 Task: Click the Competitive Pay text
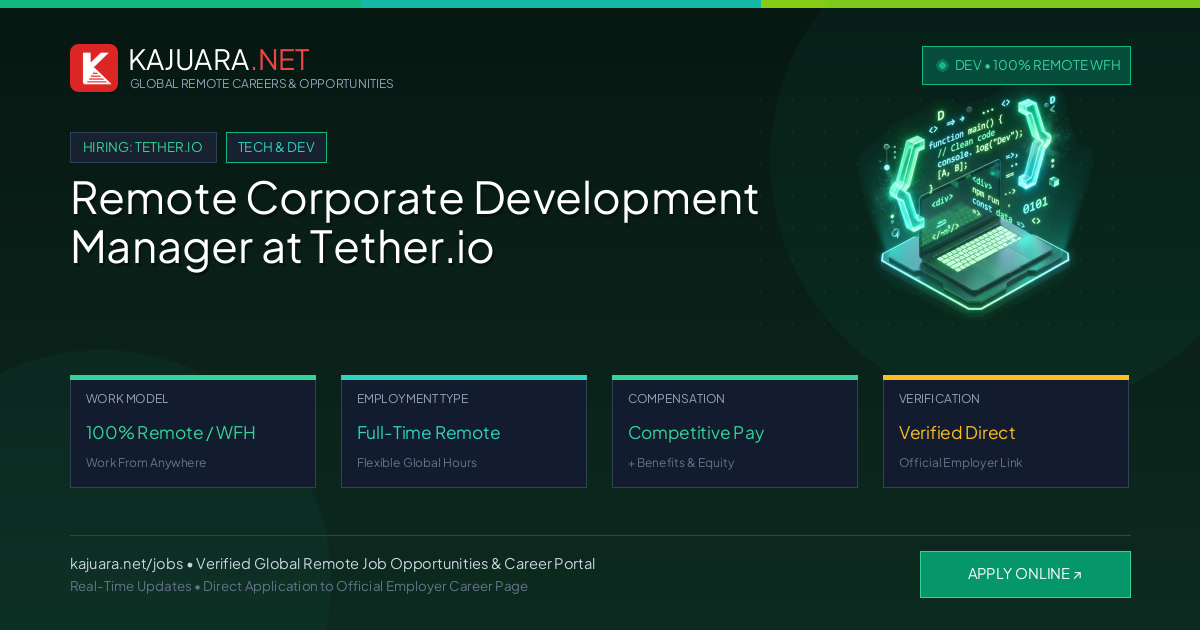click(696, 433)
